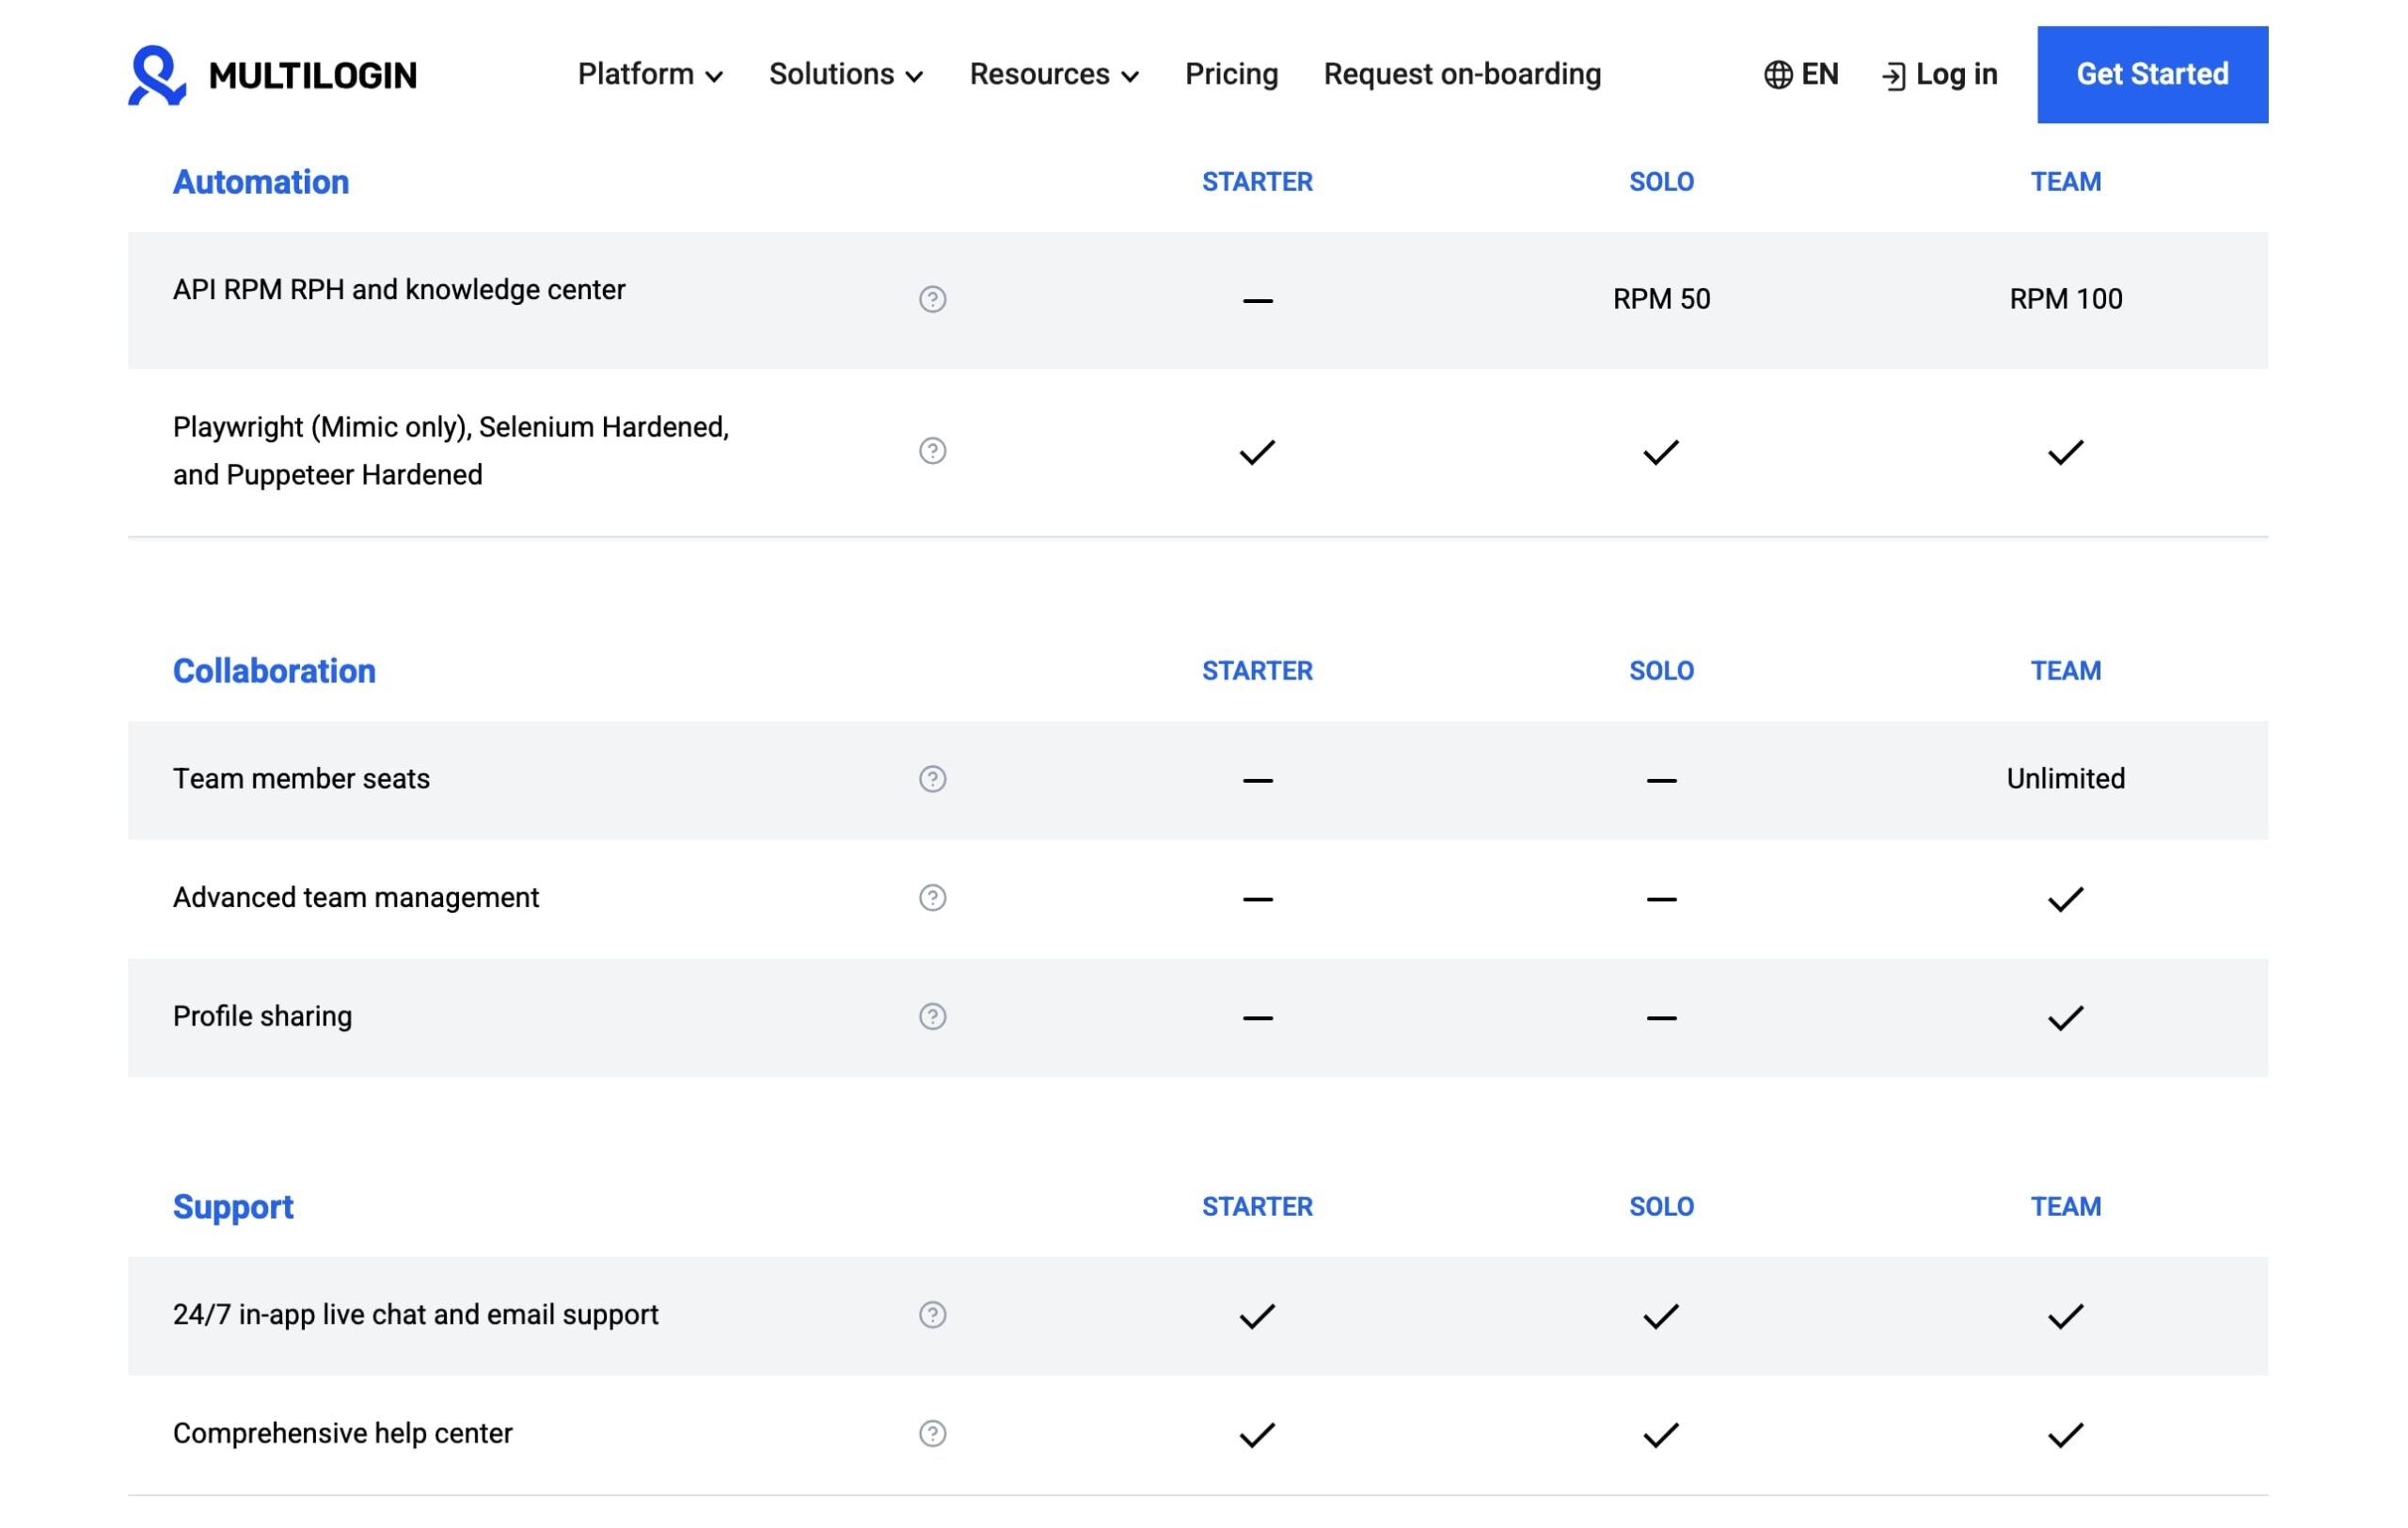Click SOLO checkmark for 24/7 live chat

pyautogui.click(x=1661, y=1316)
